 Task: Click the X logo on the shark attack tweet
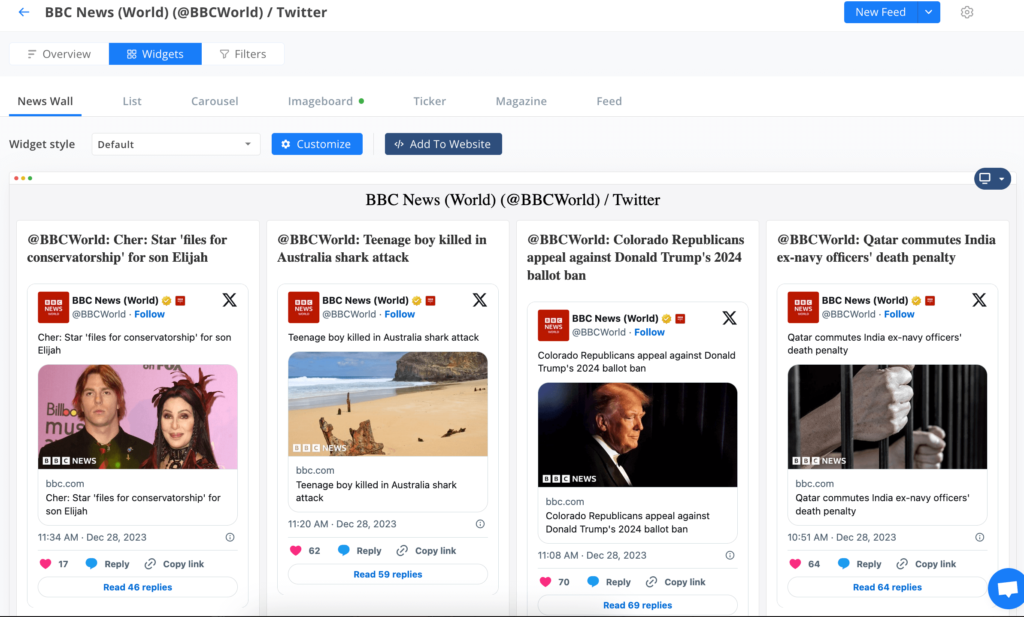[479, 300]
